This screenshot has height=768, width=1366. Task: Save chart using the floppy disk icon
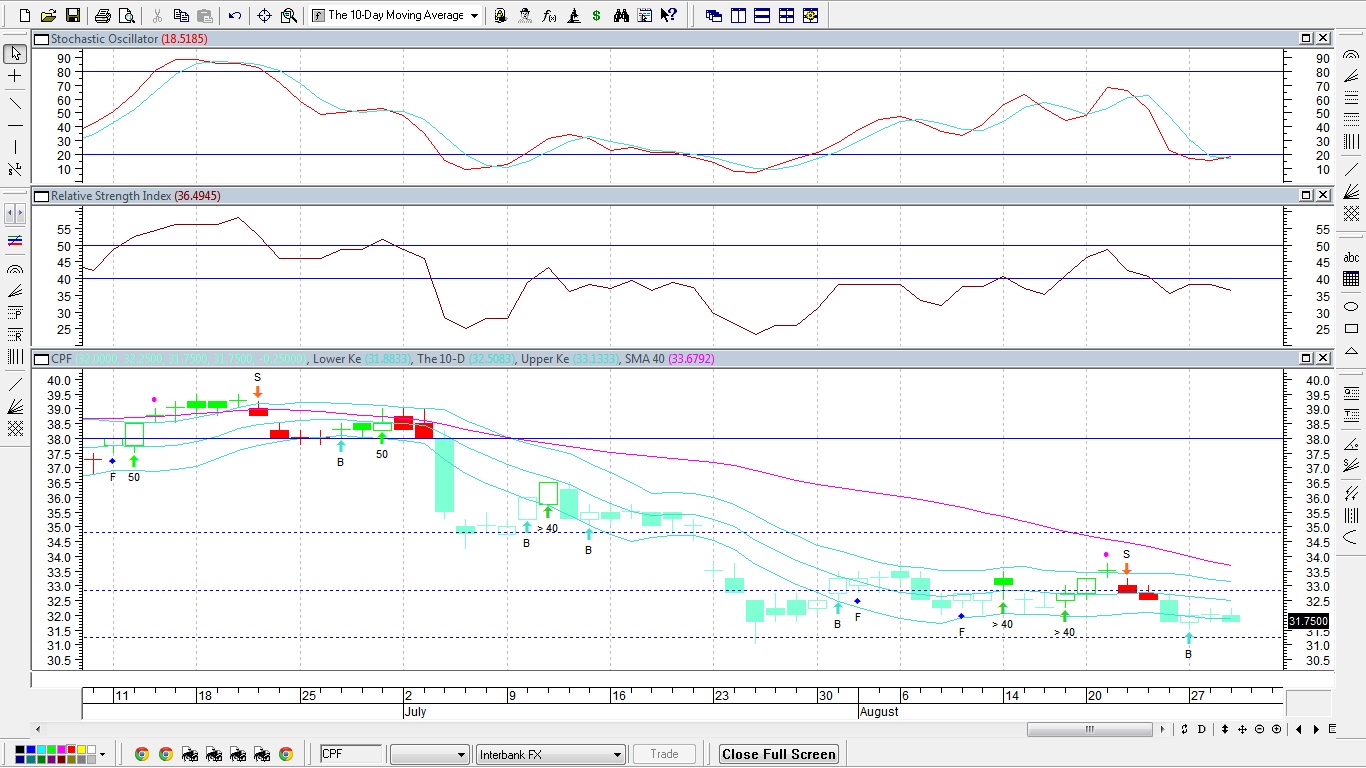pyautogui.click(x=72, y=15)
